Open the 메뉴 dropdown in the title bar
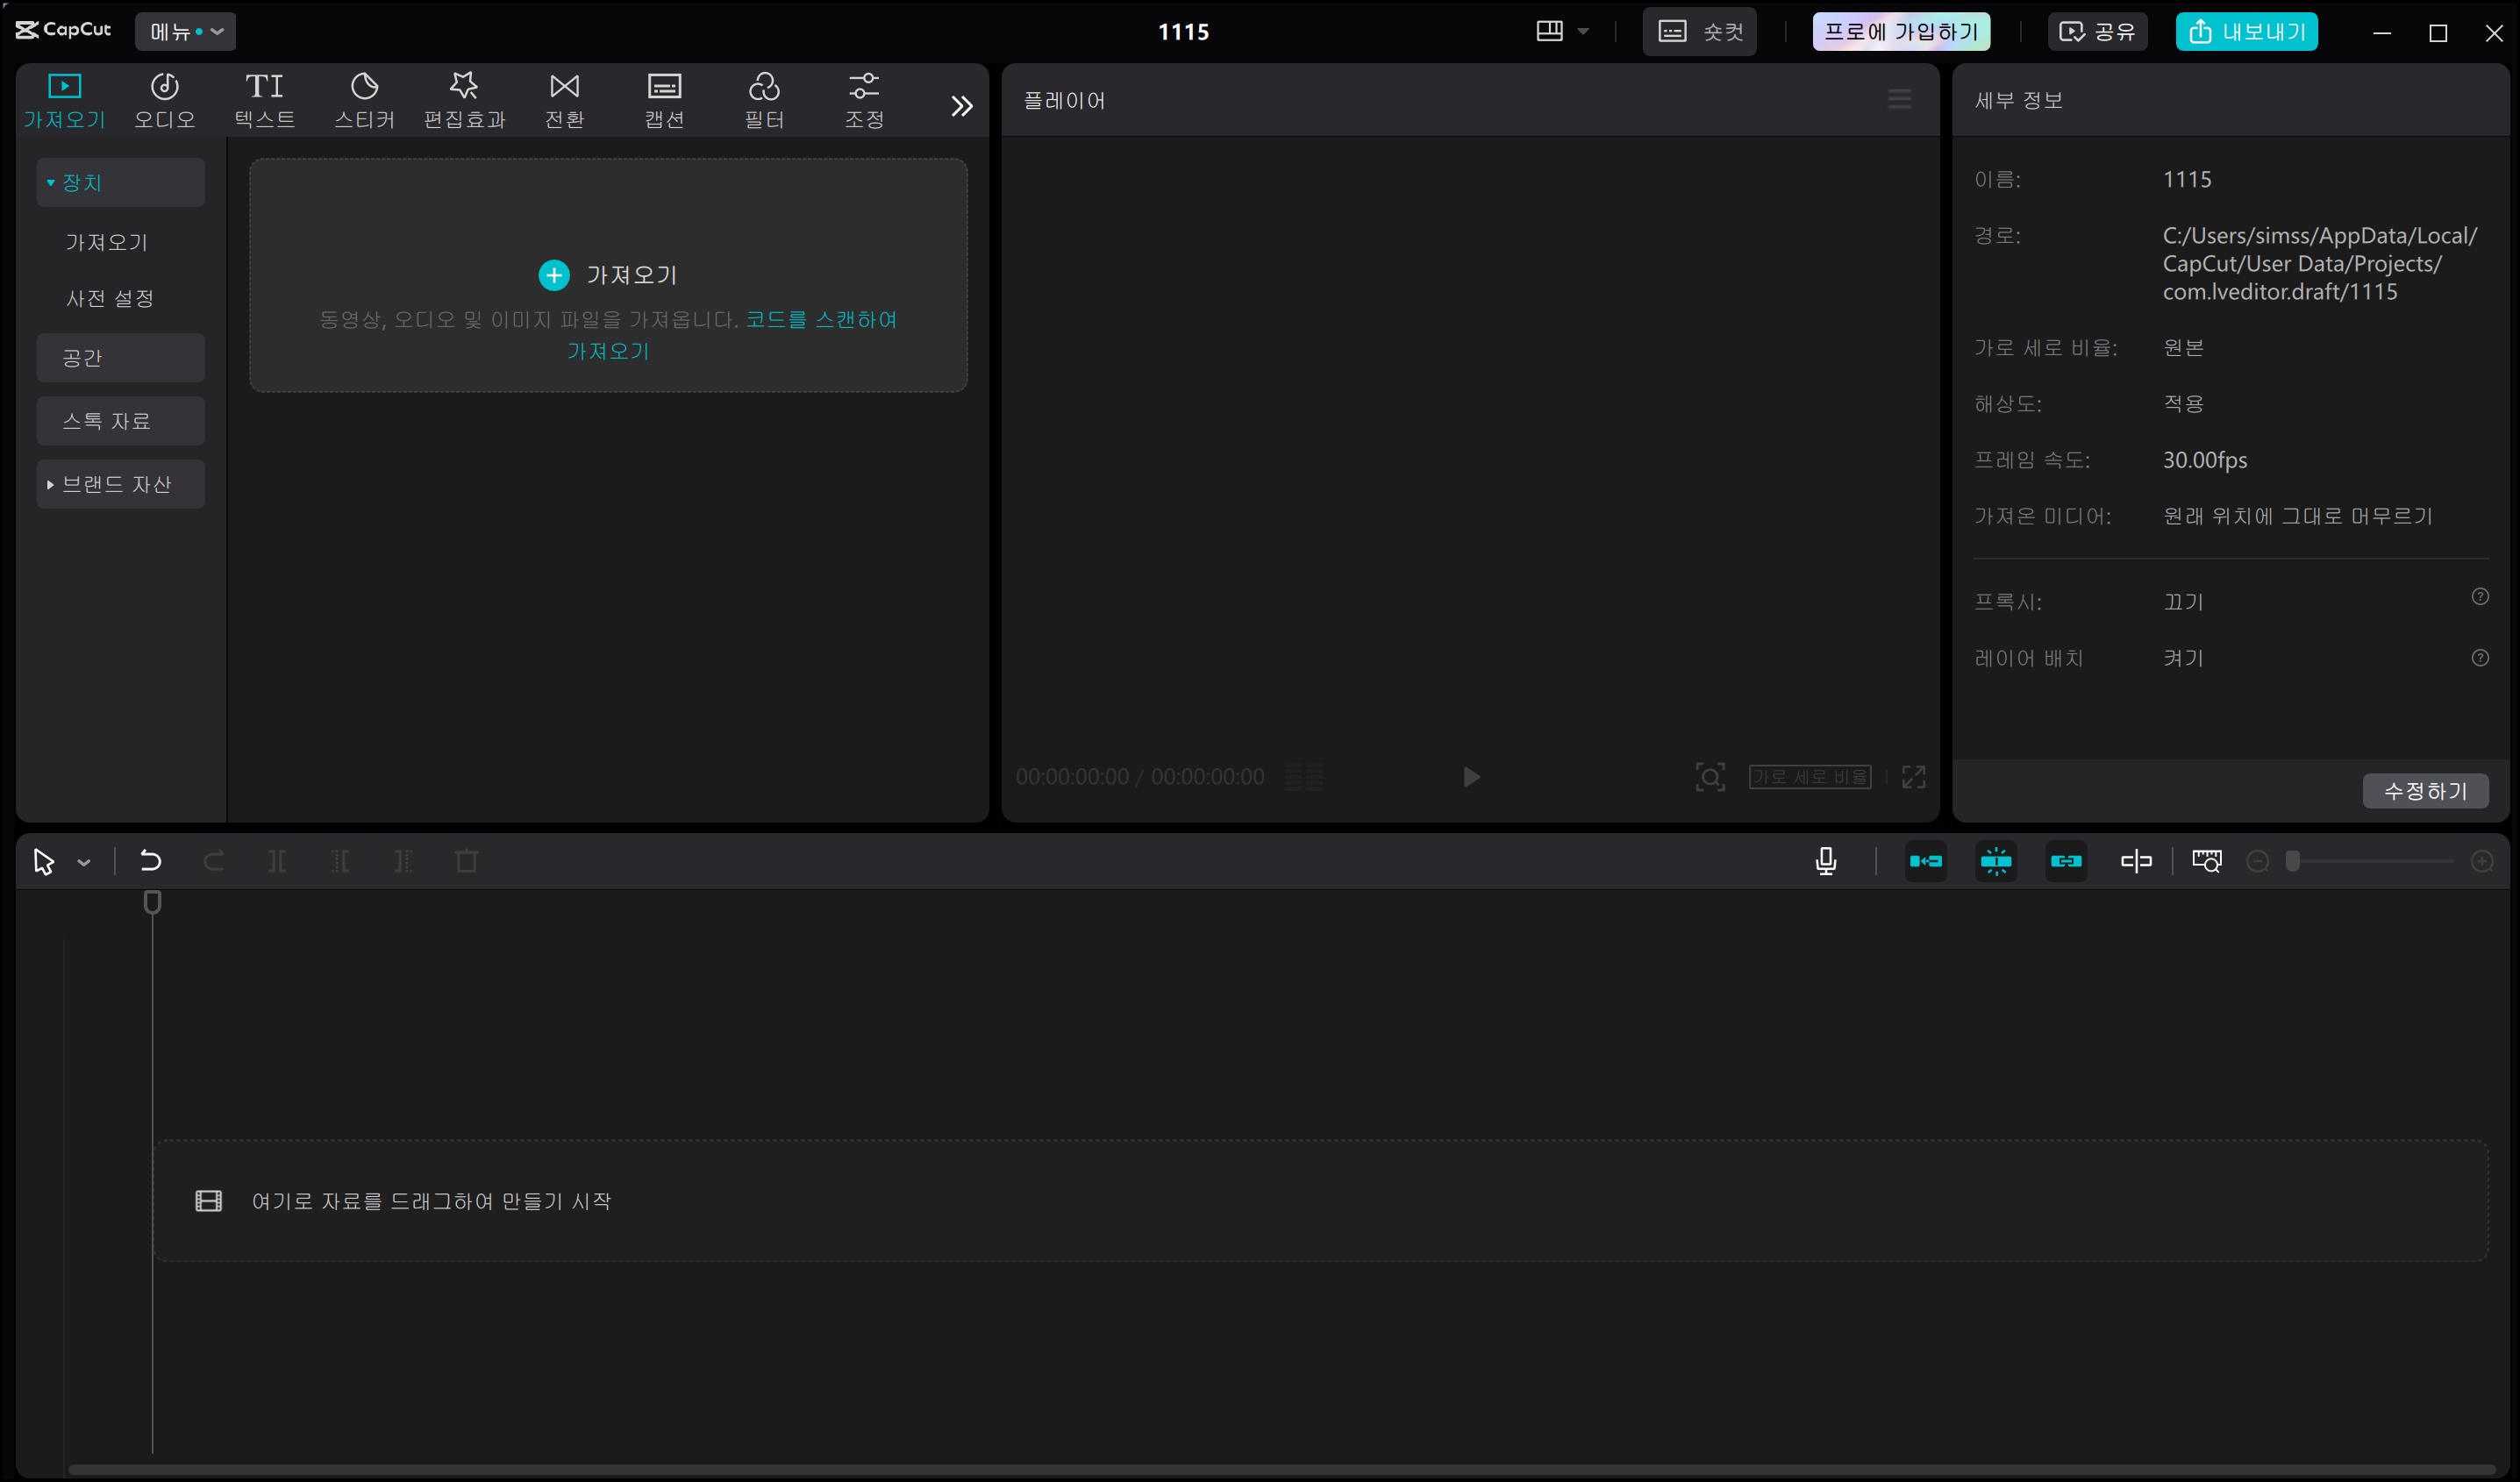This screenshot has width=2520, height=1482. pyautogui.click(x=186, y=32)
